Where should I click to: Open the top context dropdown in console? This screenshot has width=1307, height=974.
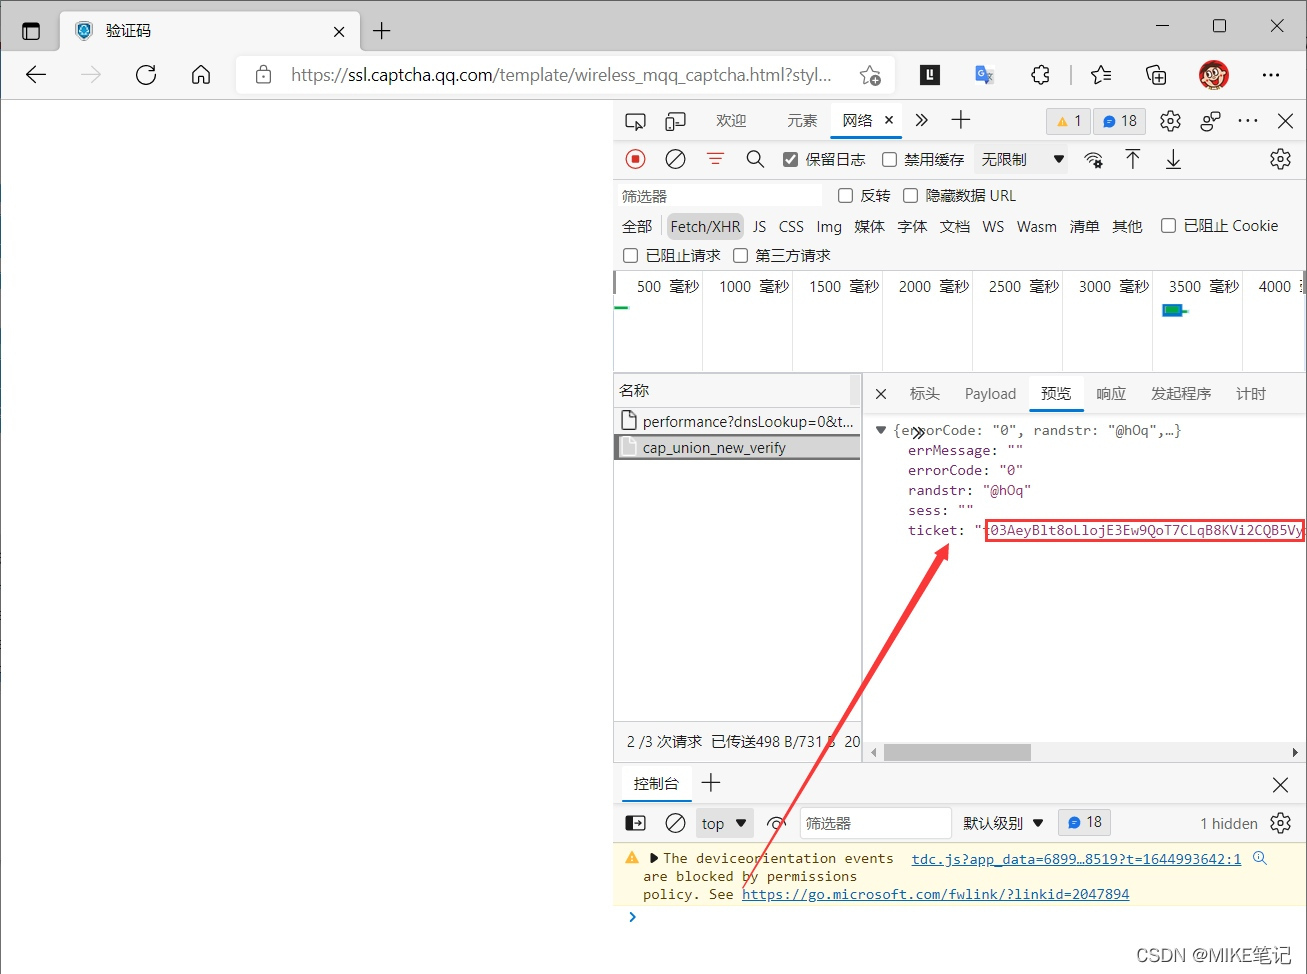tap(725, 823)
